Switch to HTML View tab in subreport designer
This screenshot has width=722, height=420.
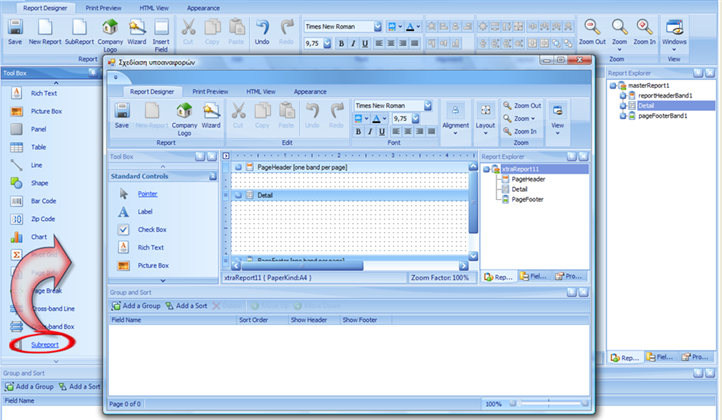tap(261, 92)
